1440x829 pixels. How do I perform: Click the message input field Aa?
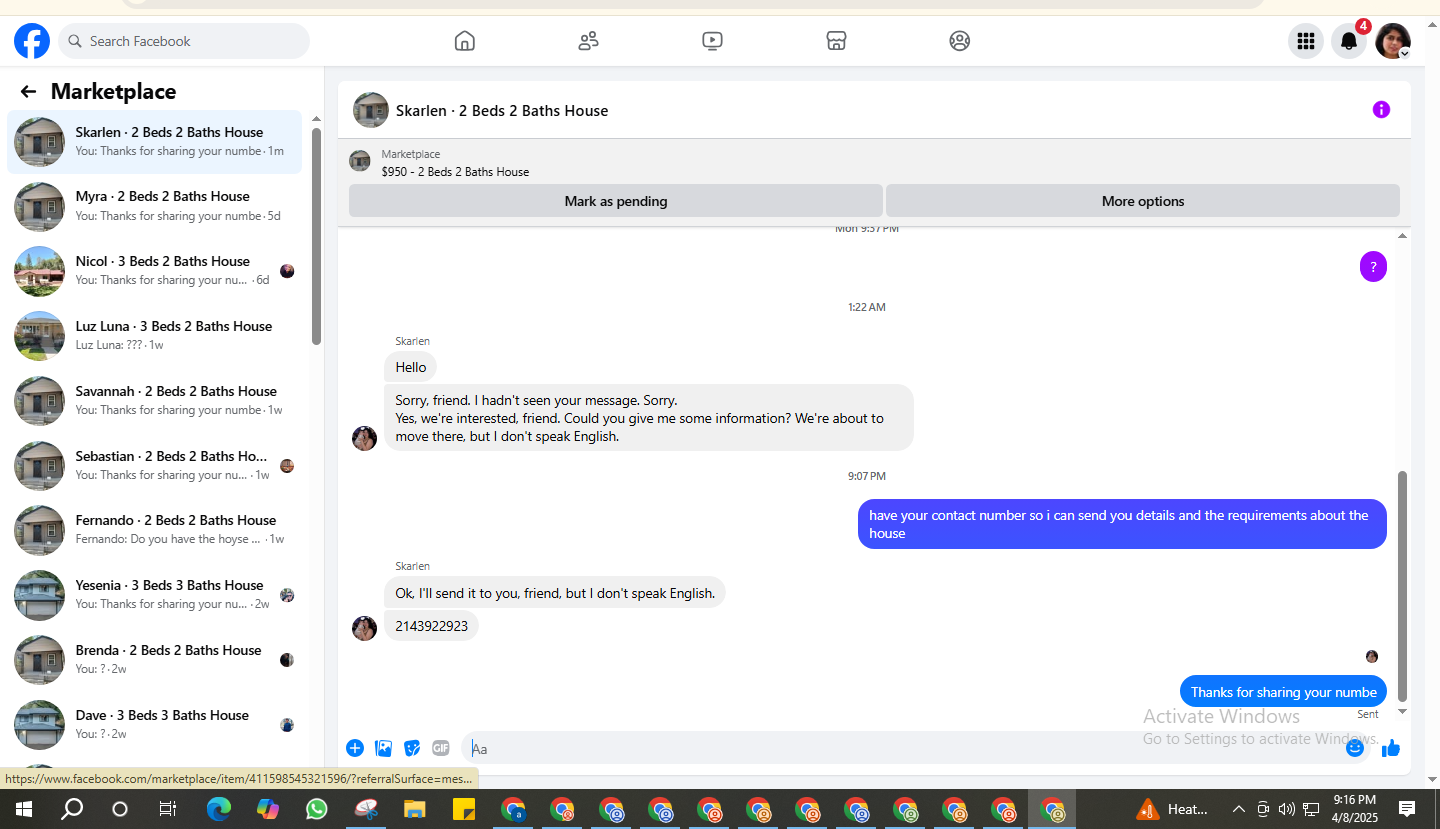tap(903, 748)
